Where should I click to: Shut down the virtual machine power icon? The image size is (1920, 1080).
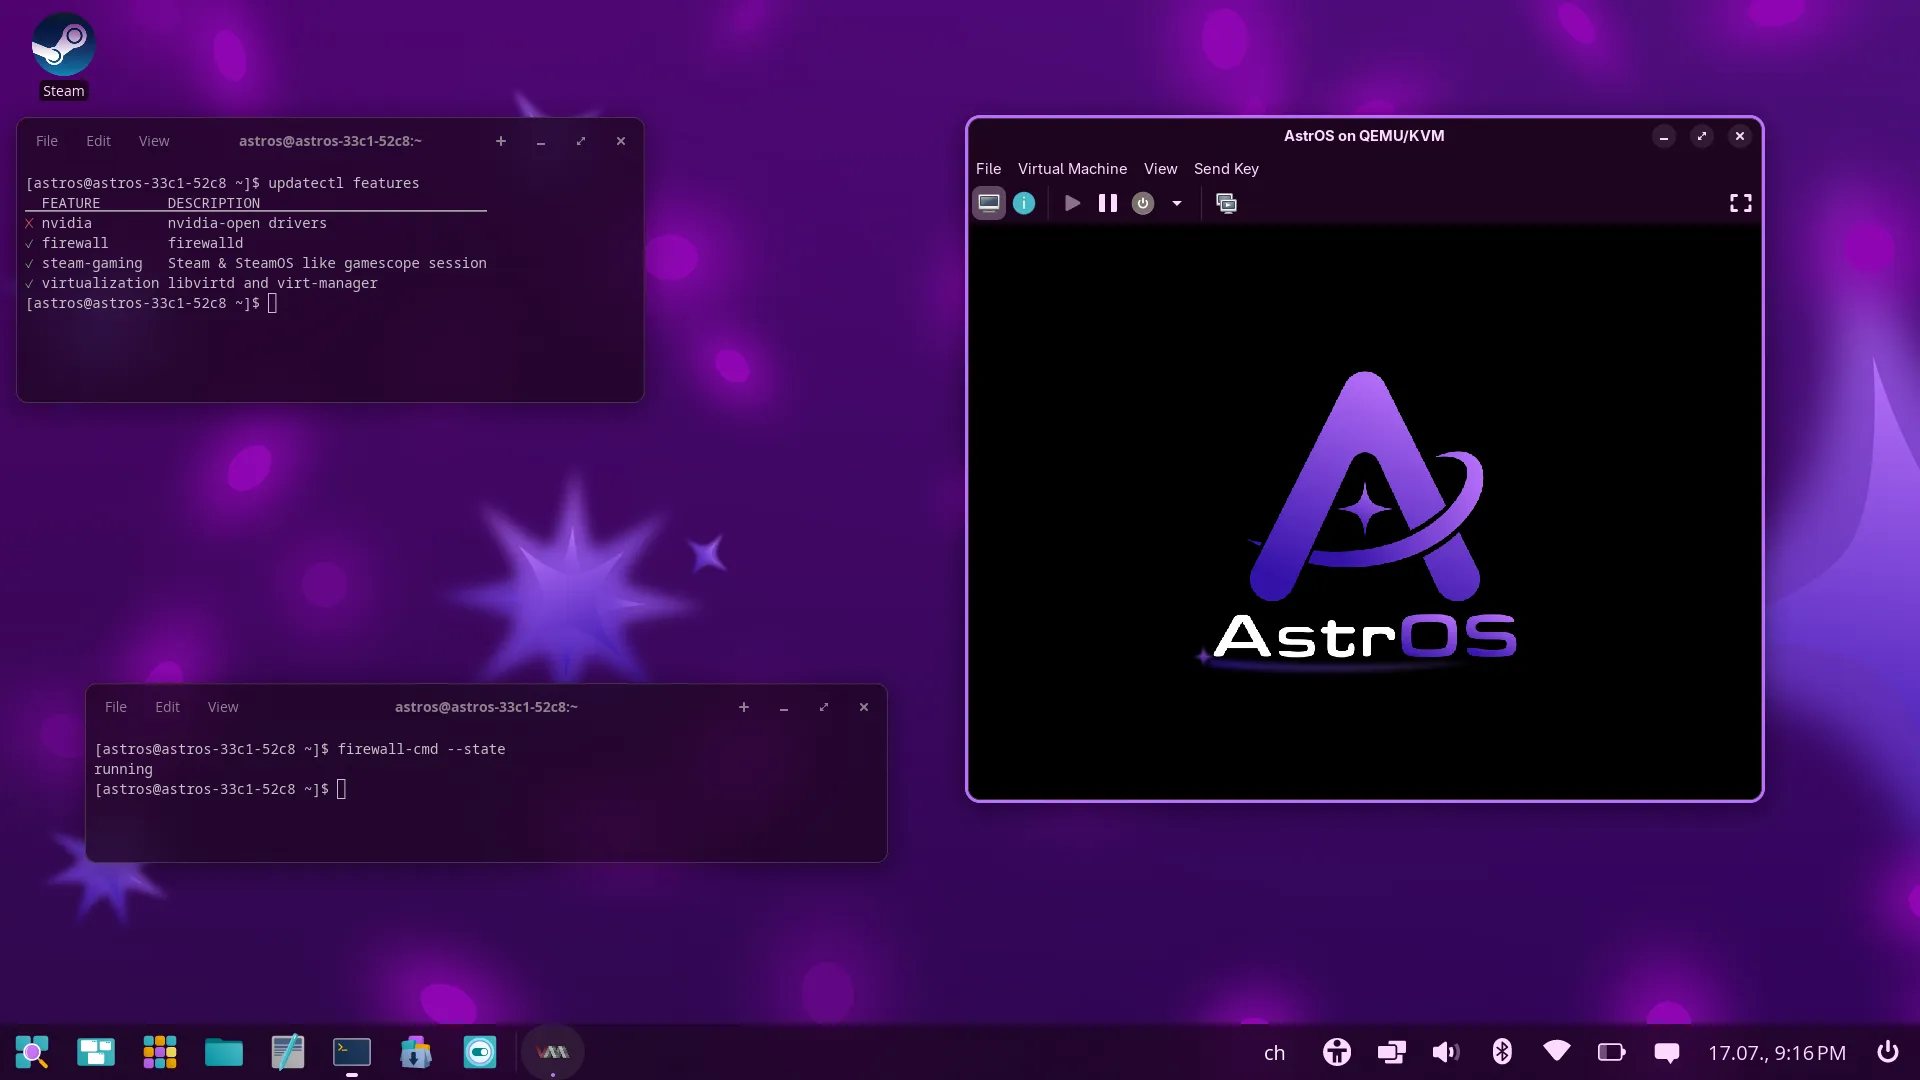pyautogui.click(x=1143, y=203)
